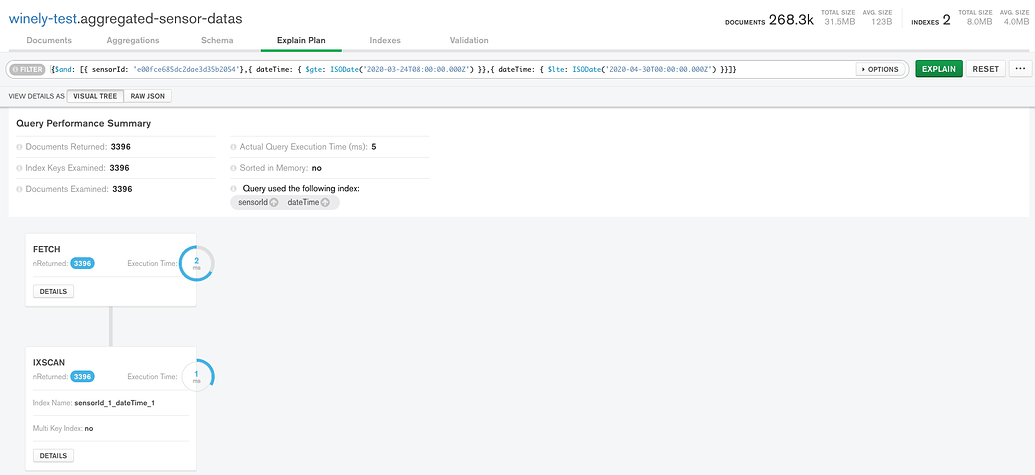This screenshot has height=475, width=1035.
Task: Switch view to Raw JSON
Action: (x=149, y=96)
